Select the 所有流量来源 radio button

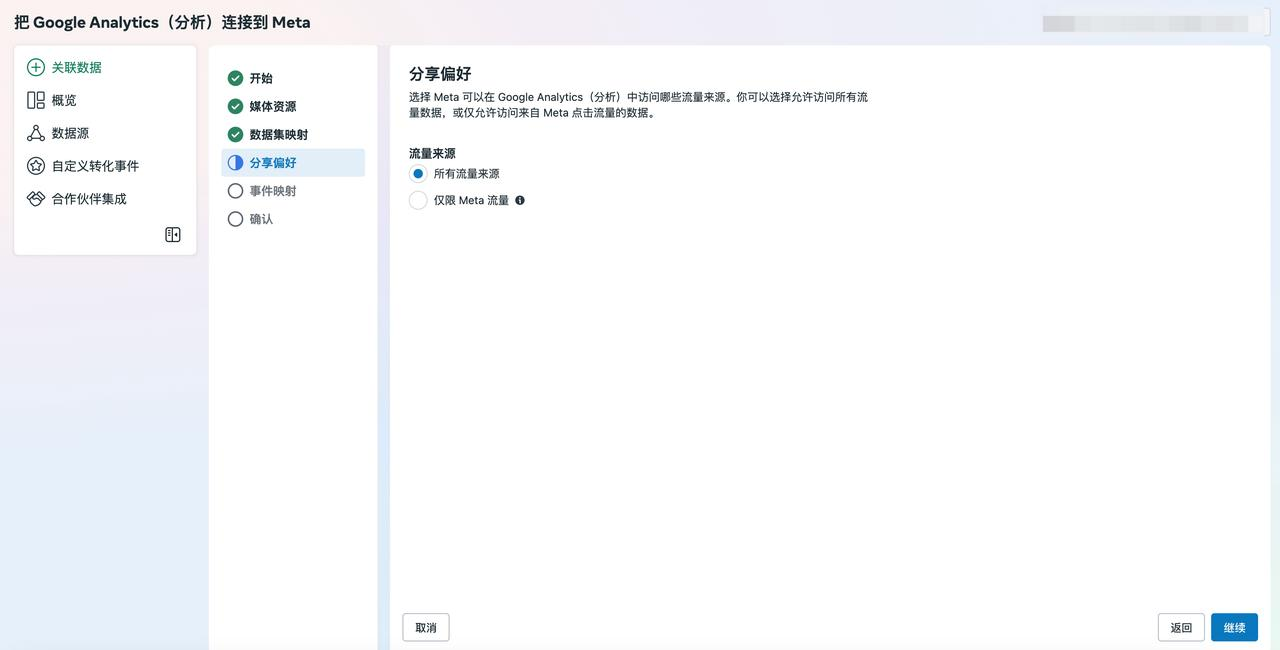coord(418,174)
